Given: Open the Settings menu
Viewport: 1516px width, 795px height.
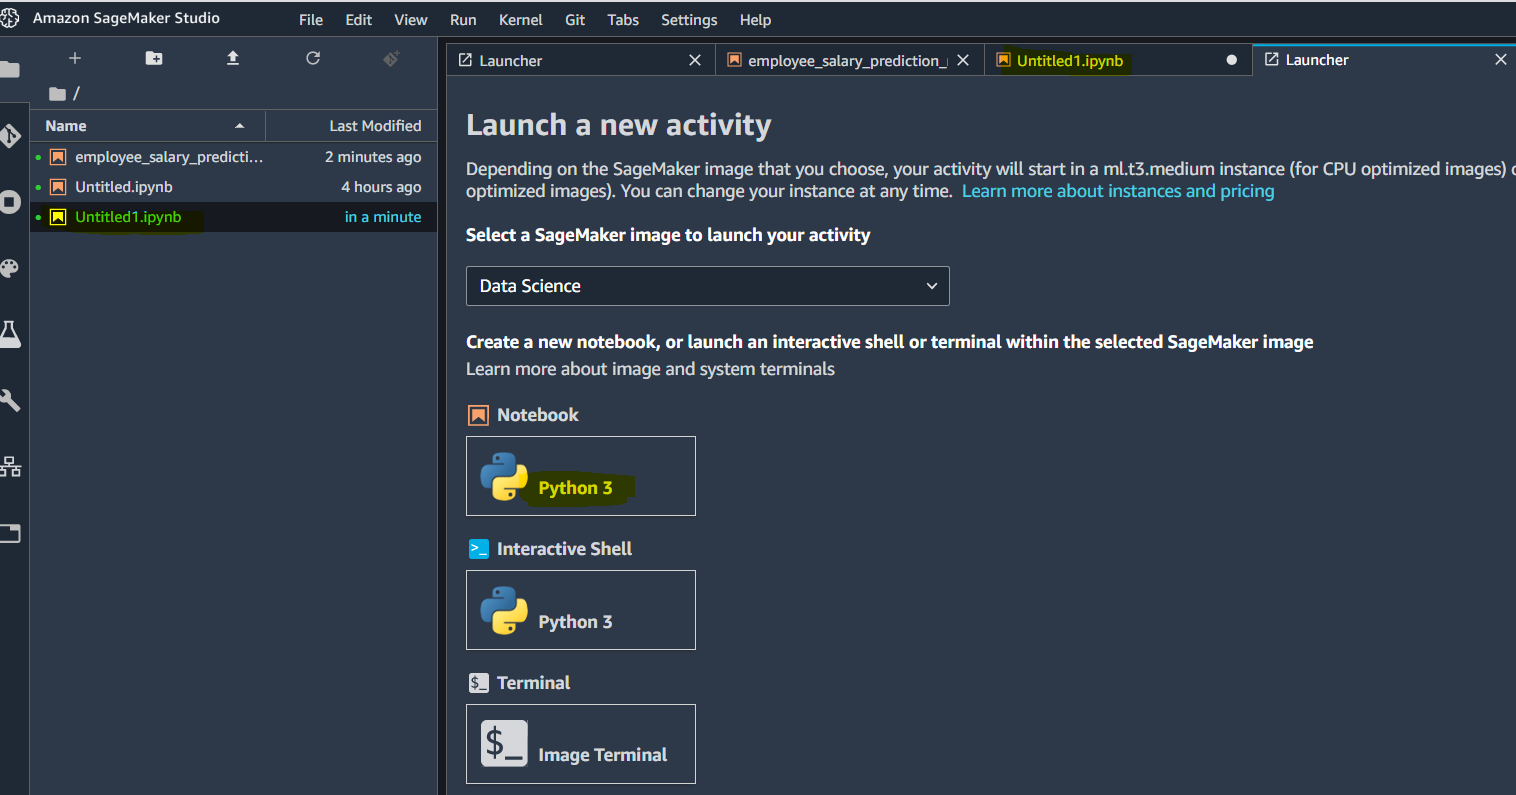Looking at the screenshot, I should tap(689, 20).
